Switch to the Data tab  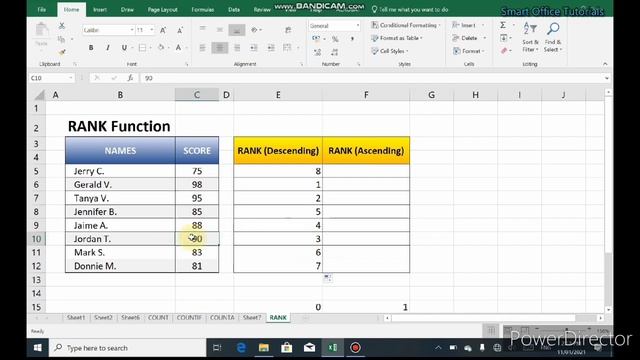pos(234,9)
